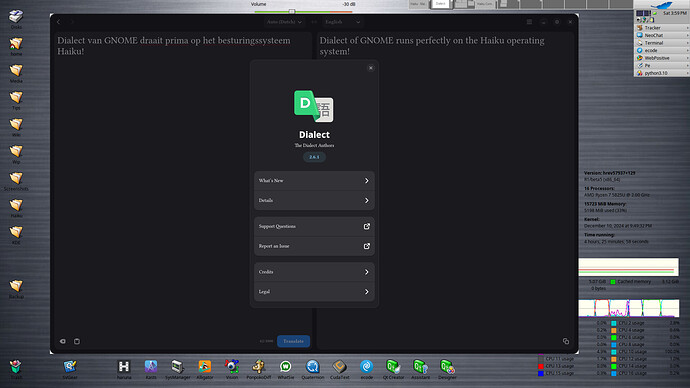Launch Alligator from the dock

pyautogui.click(x=205, y=369)
